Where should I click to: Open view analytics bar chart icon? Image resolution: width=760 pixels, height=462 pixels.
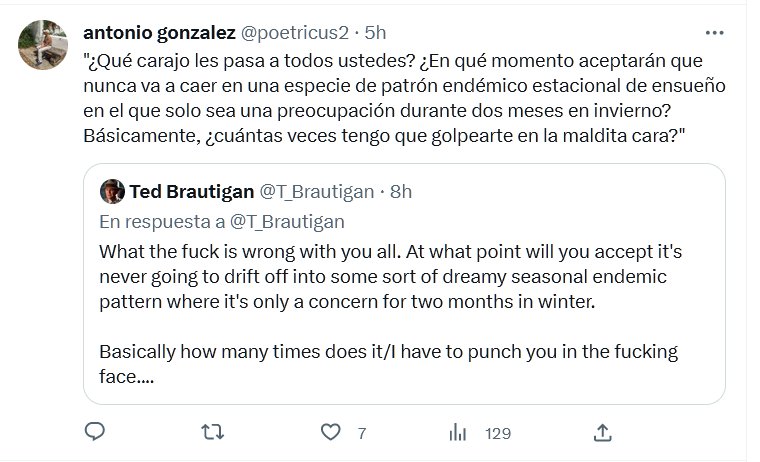tap(459, 432)
